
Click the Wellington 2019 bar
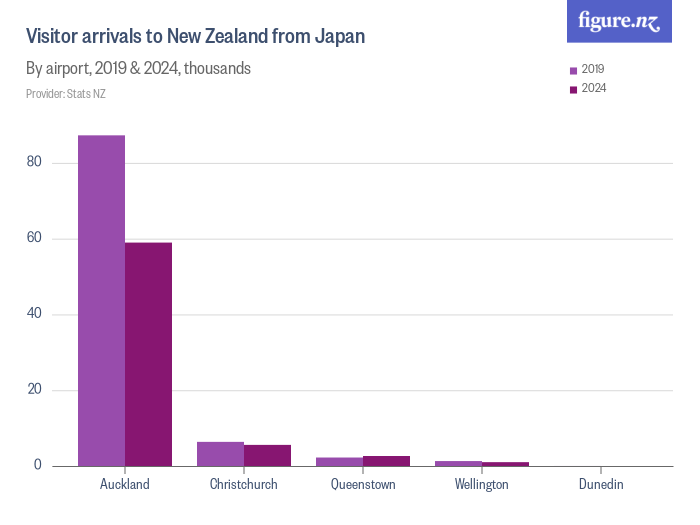pos(458,463)
